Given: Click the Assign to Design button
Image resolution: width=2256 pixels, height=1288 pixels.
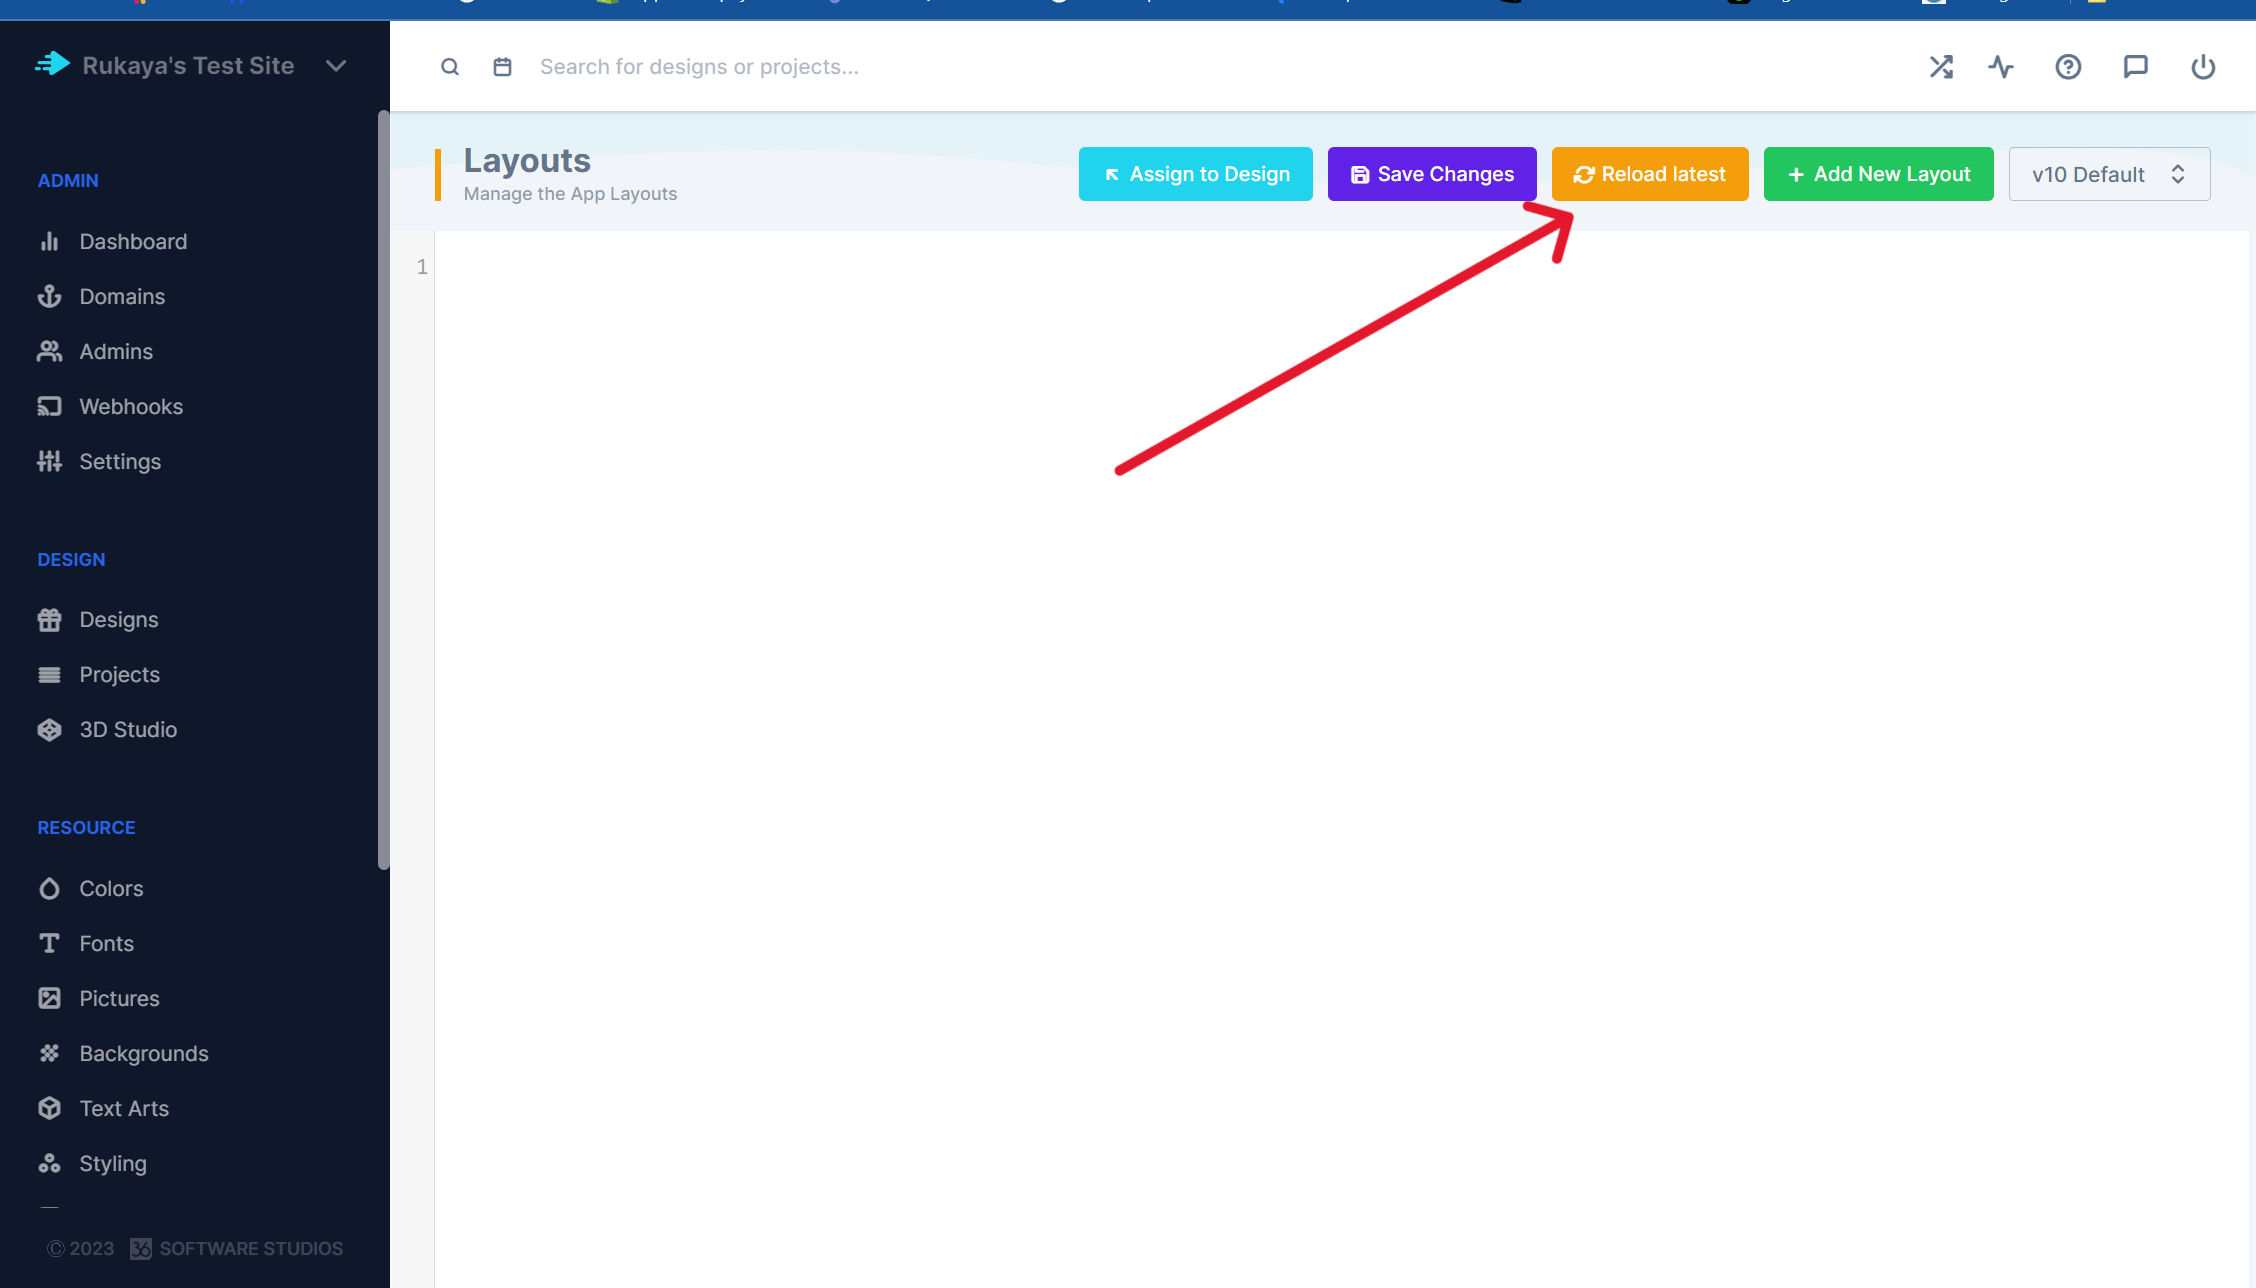Looking at the screenshot, I should click(1195, 174).
